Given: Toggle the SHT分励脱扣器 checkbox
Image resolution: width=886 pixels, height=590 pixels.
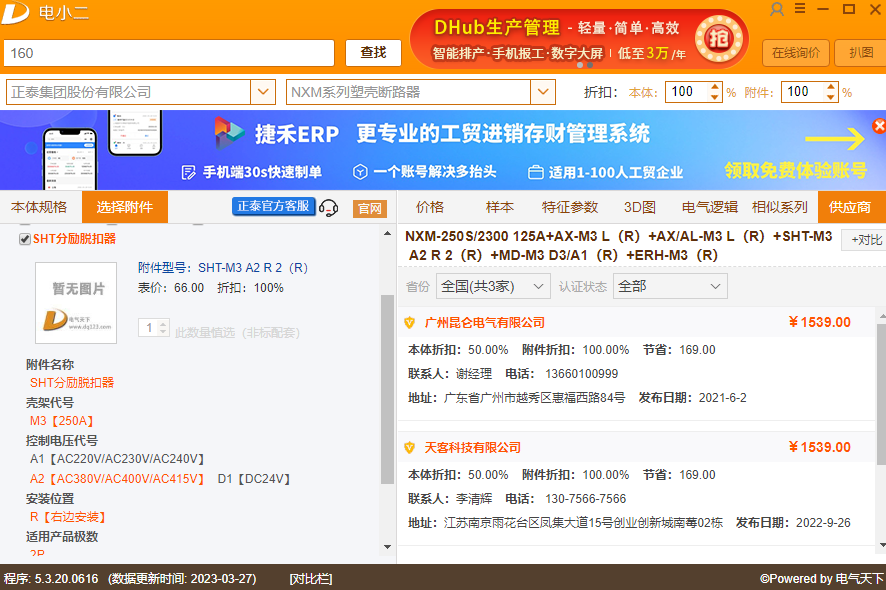Looking at the screenshot, I should coord(24,239).
